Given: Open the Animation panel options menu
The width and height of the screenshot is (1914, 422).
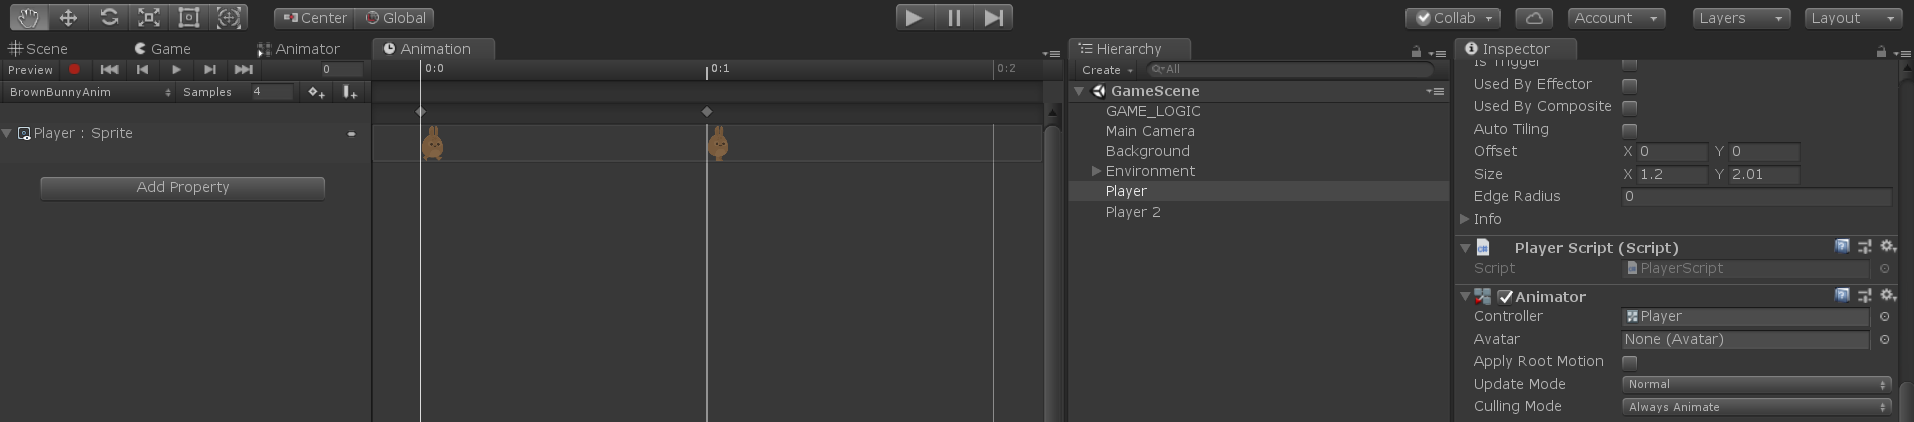Looking at the screenshot, I should (x=1051, y=53).
